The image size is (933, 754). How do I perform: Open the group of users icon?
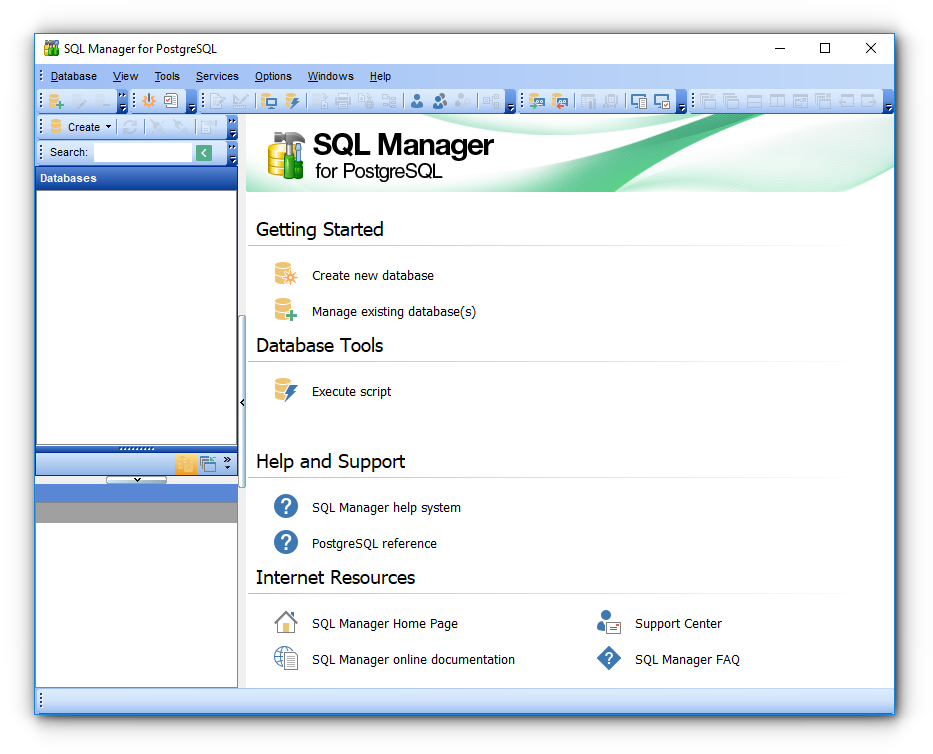(x=440, y=102)
